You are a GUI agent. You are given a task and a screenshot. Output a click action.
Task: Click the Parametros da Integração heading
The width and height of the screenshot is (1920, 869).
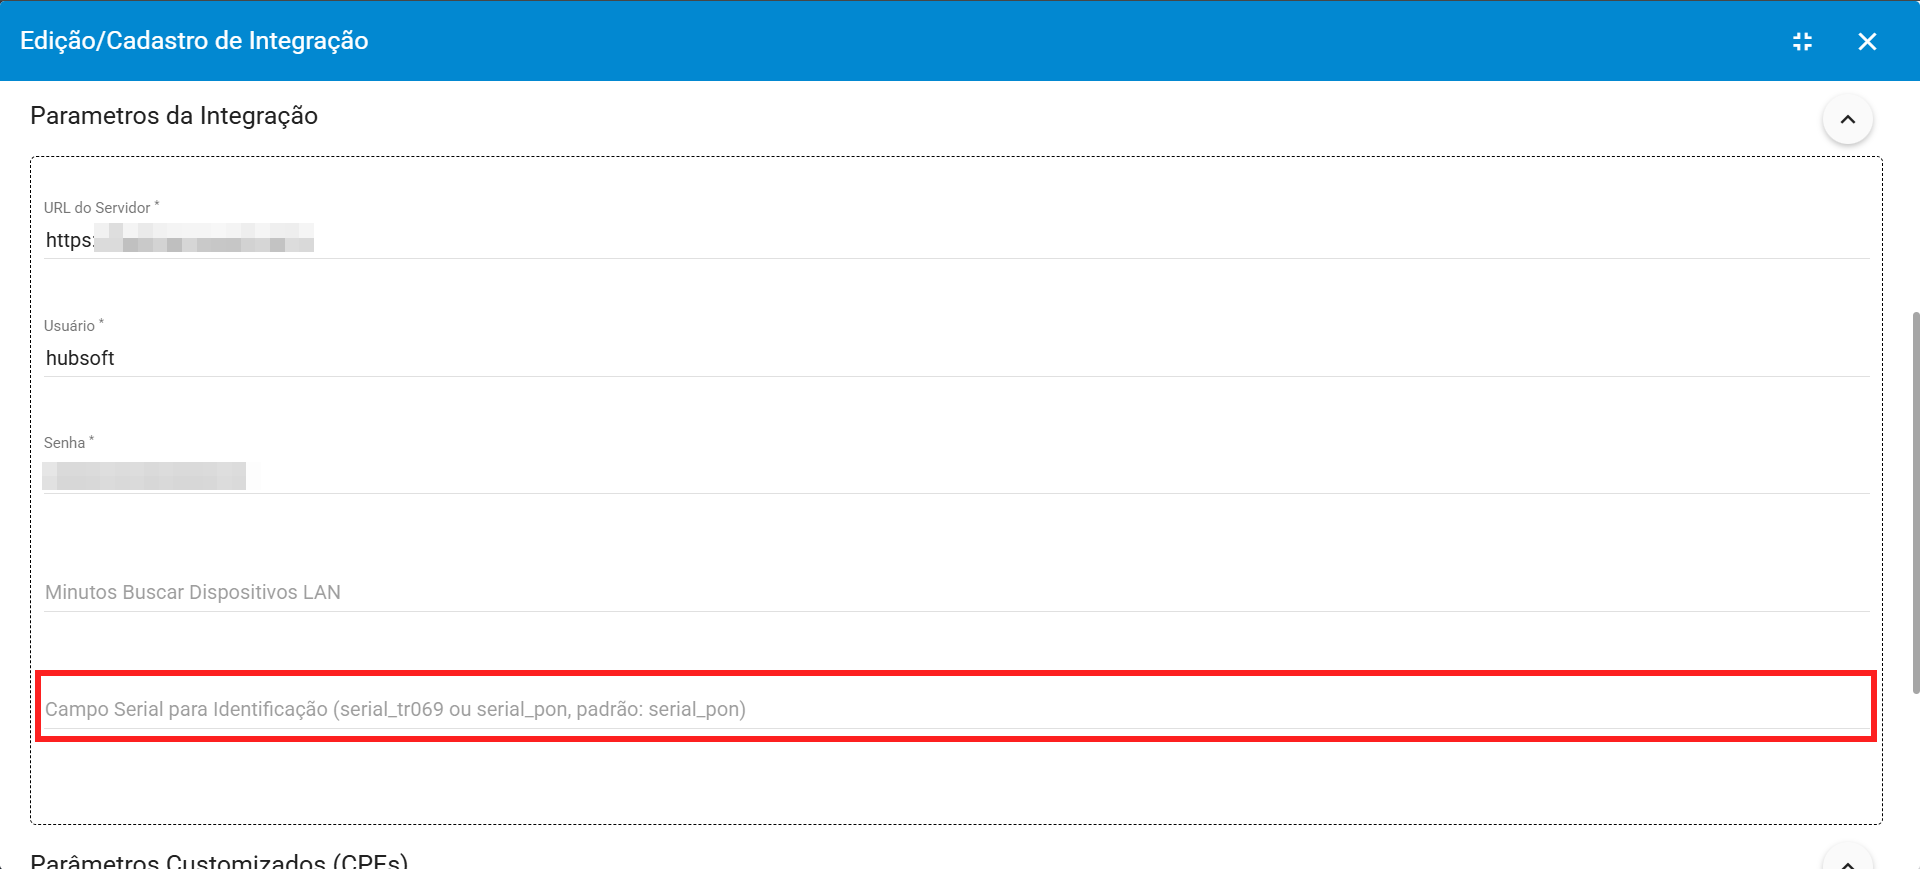[x=174, y=116]
